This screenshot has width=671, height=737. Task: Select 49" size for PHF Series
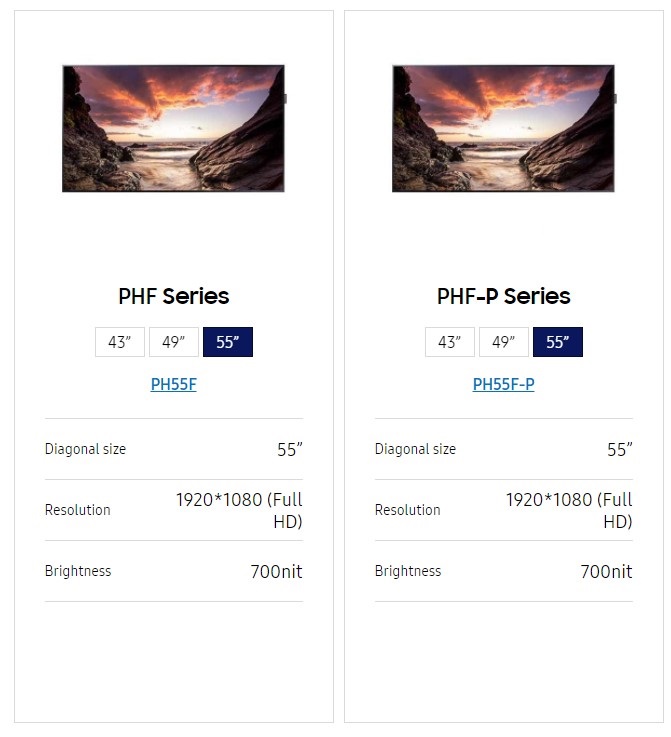[174, 342]
